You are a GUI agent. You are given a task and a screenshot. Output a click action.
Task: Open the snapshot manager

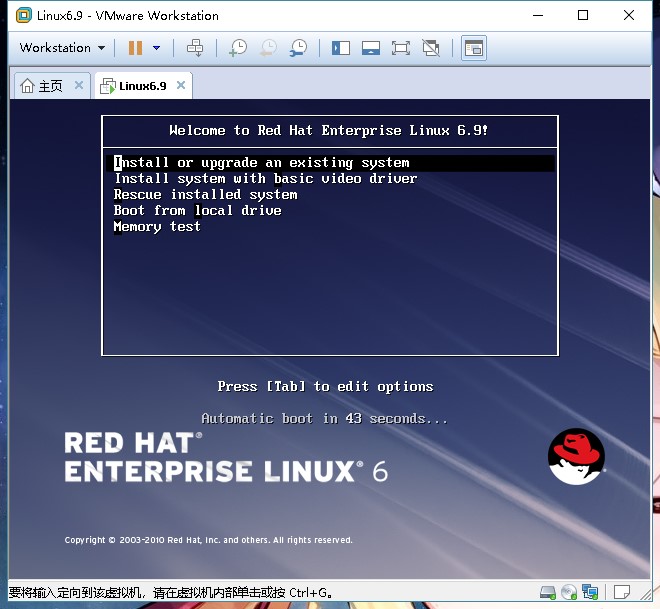coord(298,48)
